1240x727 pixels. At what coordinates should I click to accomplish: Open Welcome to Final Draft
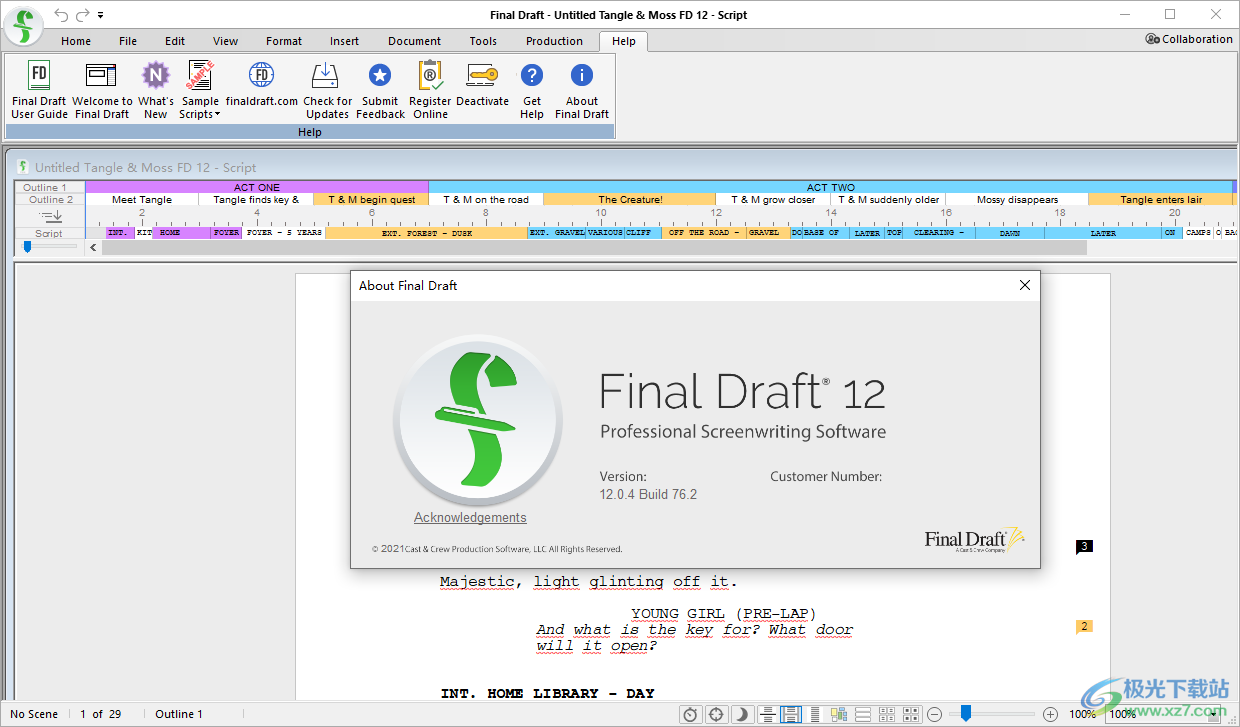pos(102,90)
